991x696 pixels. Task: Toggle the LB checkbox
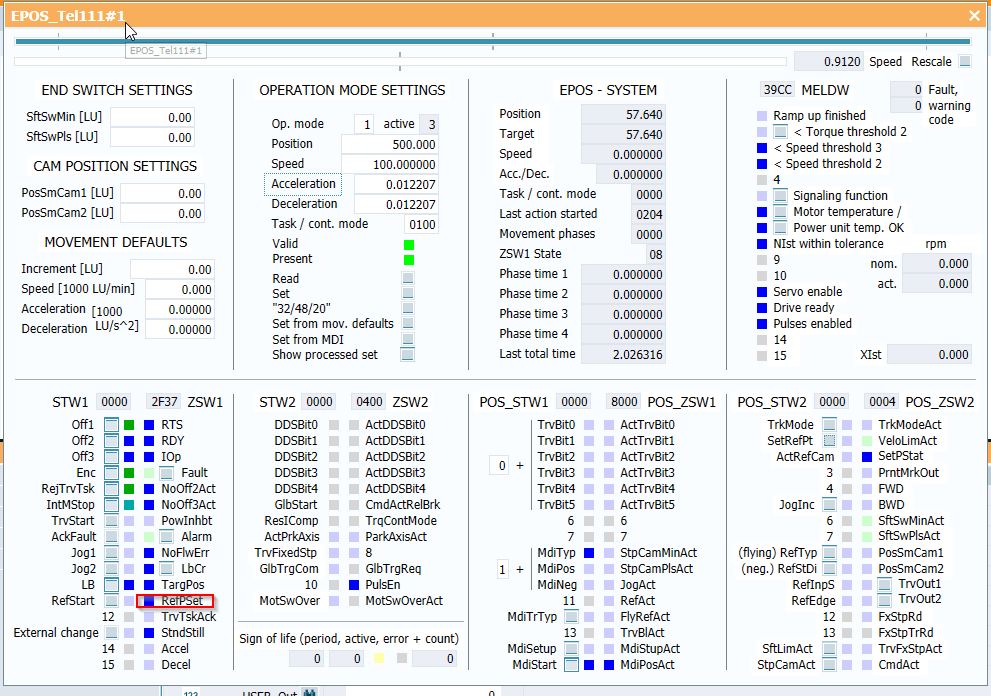click(111, 585)
